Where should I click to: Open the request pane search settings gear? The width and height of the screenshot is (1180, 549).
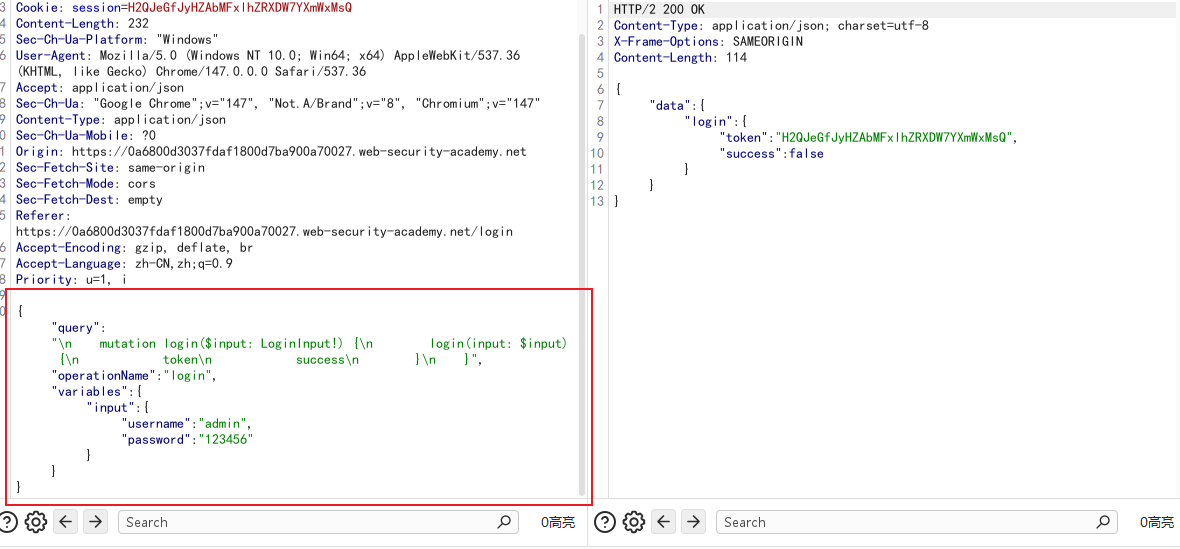click(35, 522)
